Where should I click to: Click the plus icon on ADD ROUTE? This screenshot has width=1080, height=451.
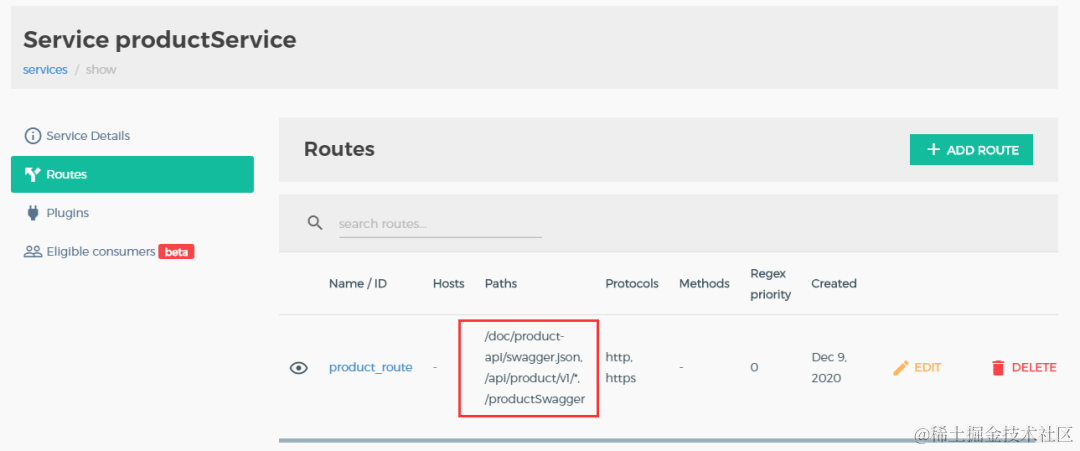click(x=933, y=149)
